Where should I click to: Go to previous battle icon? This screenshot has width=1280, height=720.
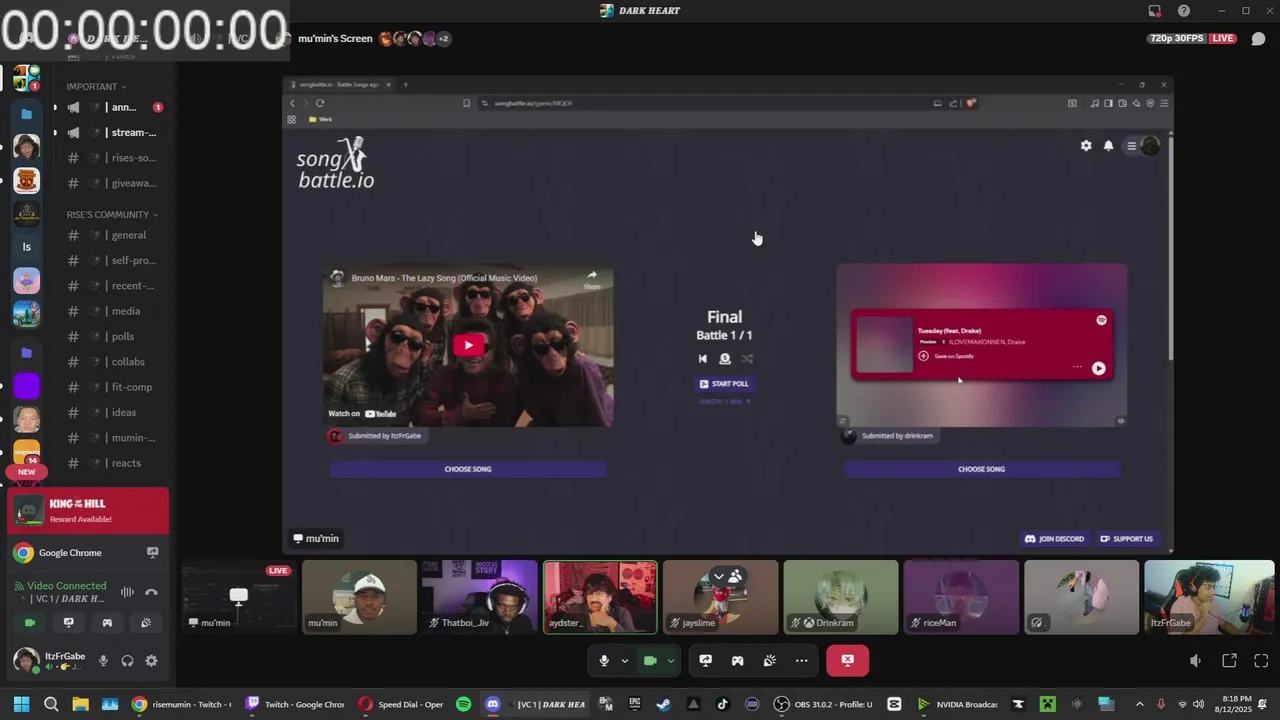[702, 358]
